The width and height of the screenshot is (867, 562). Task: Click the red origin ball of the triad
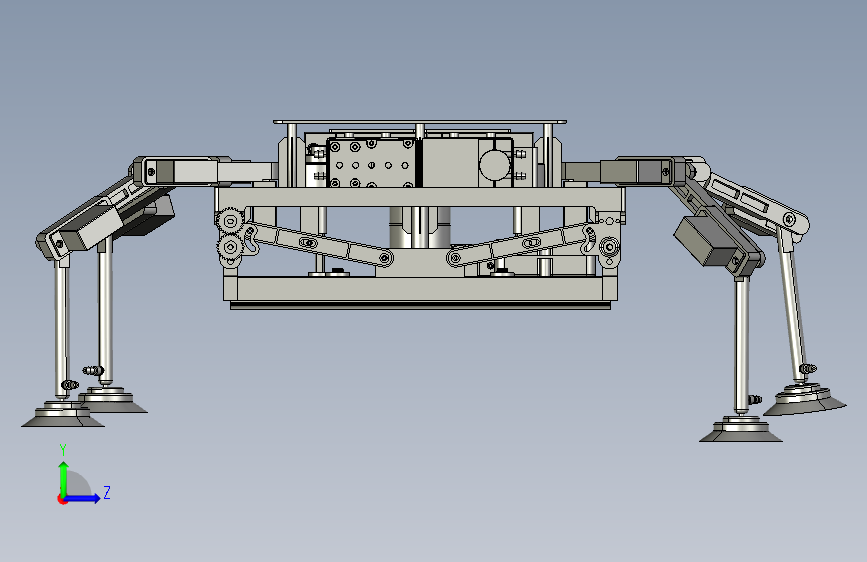pyautogui.click(x=61, y=499)
